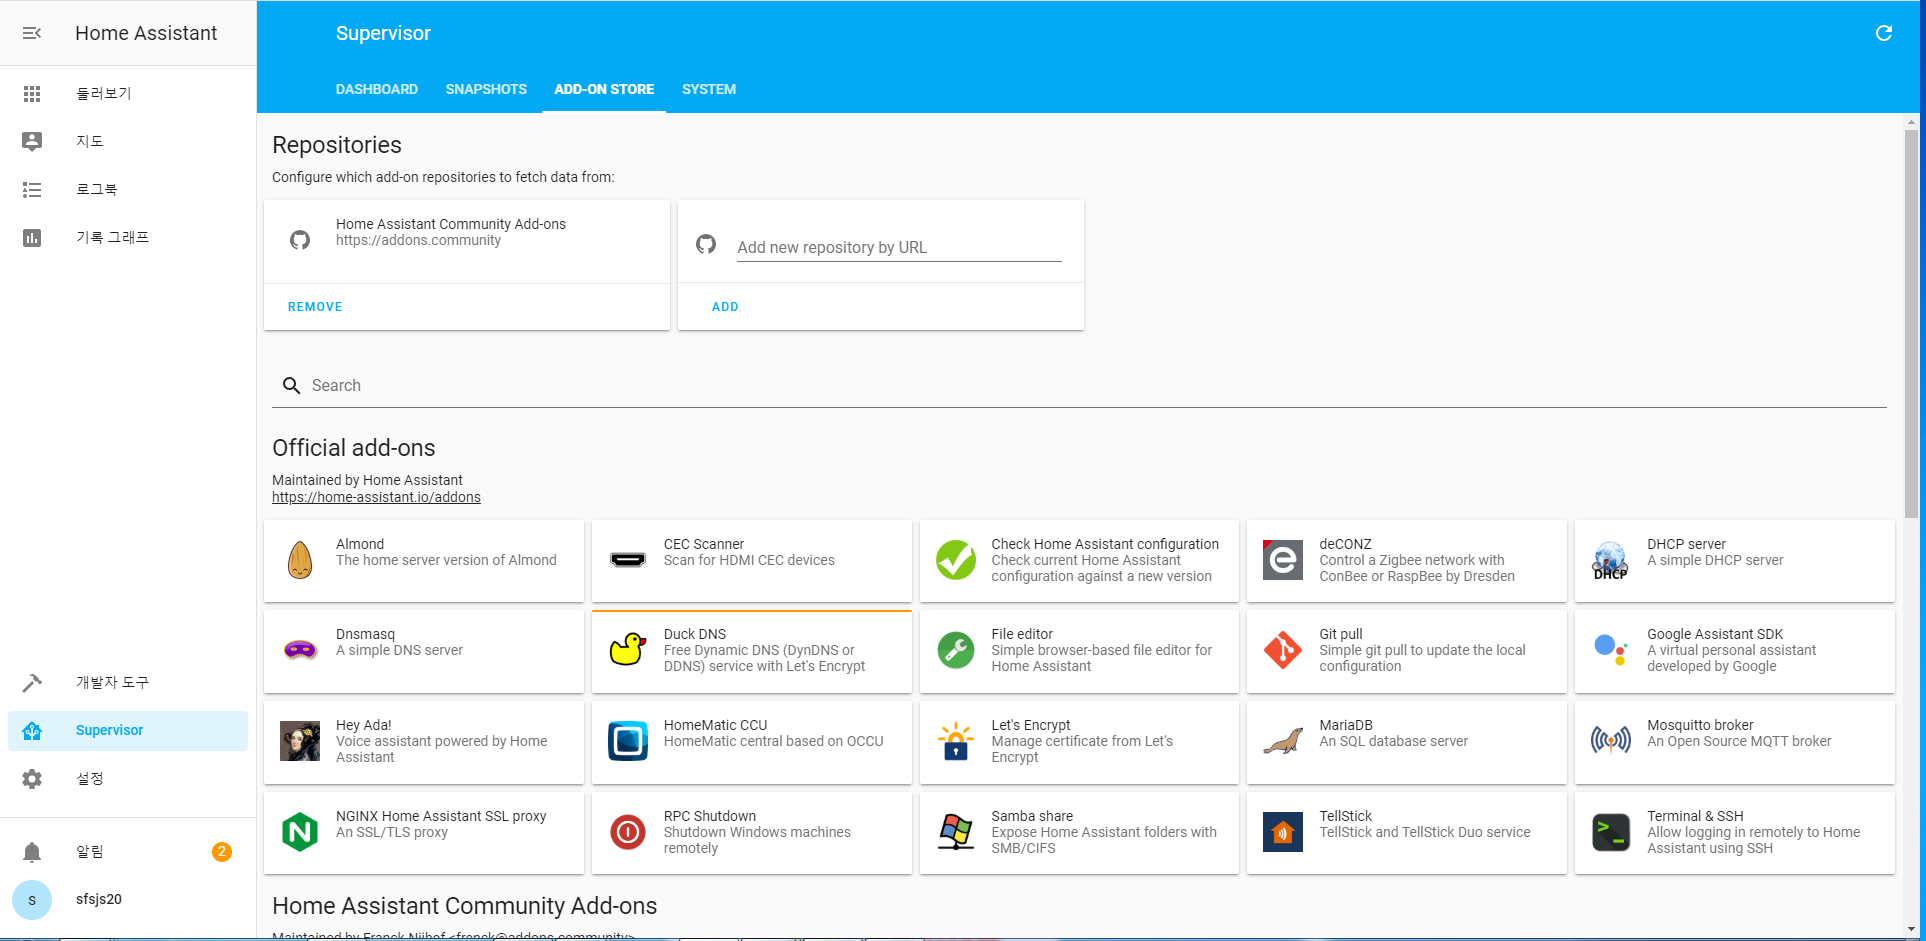Click the add-on Search field
Viewport: 1926px width, 941px height.
tap(1079, 385)
